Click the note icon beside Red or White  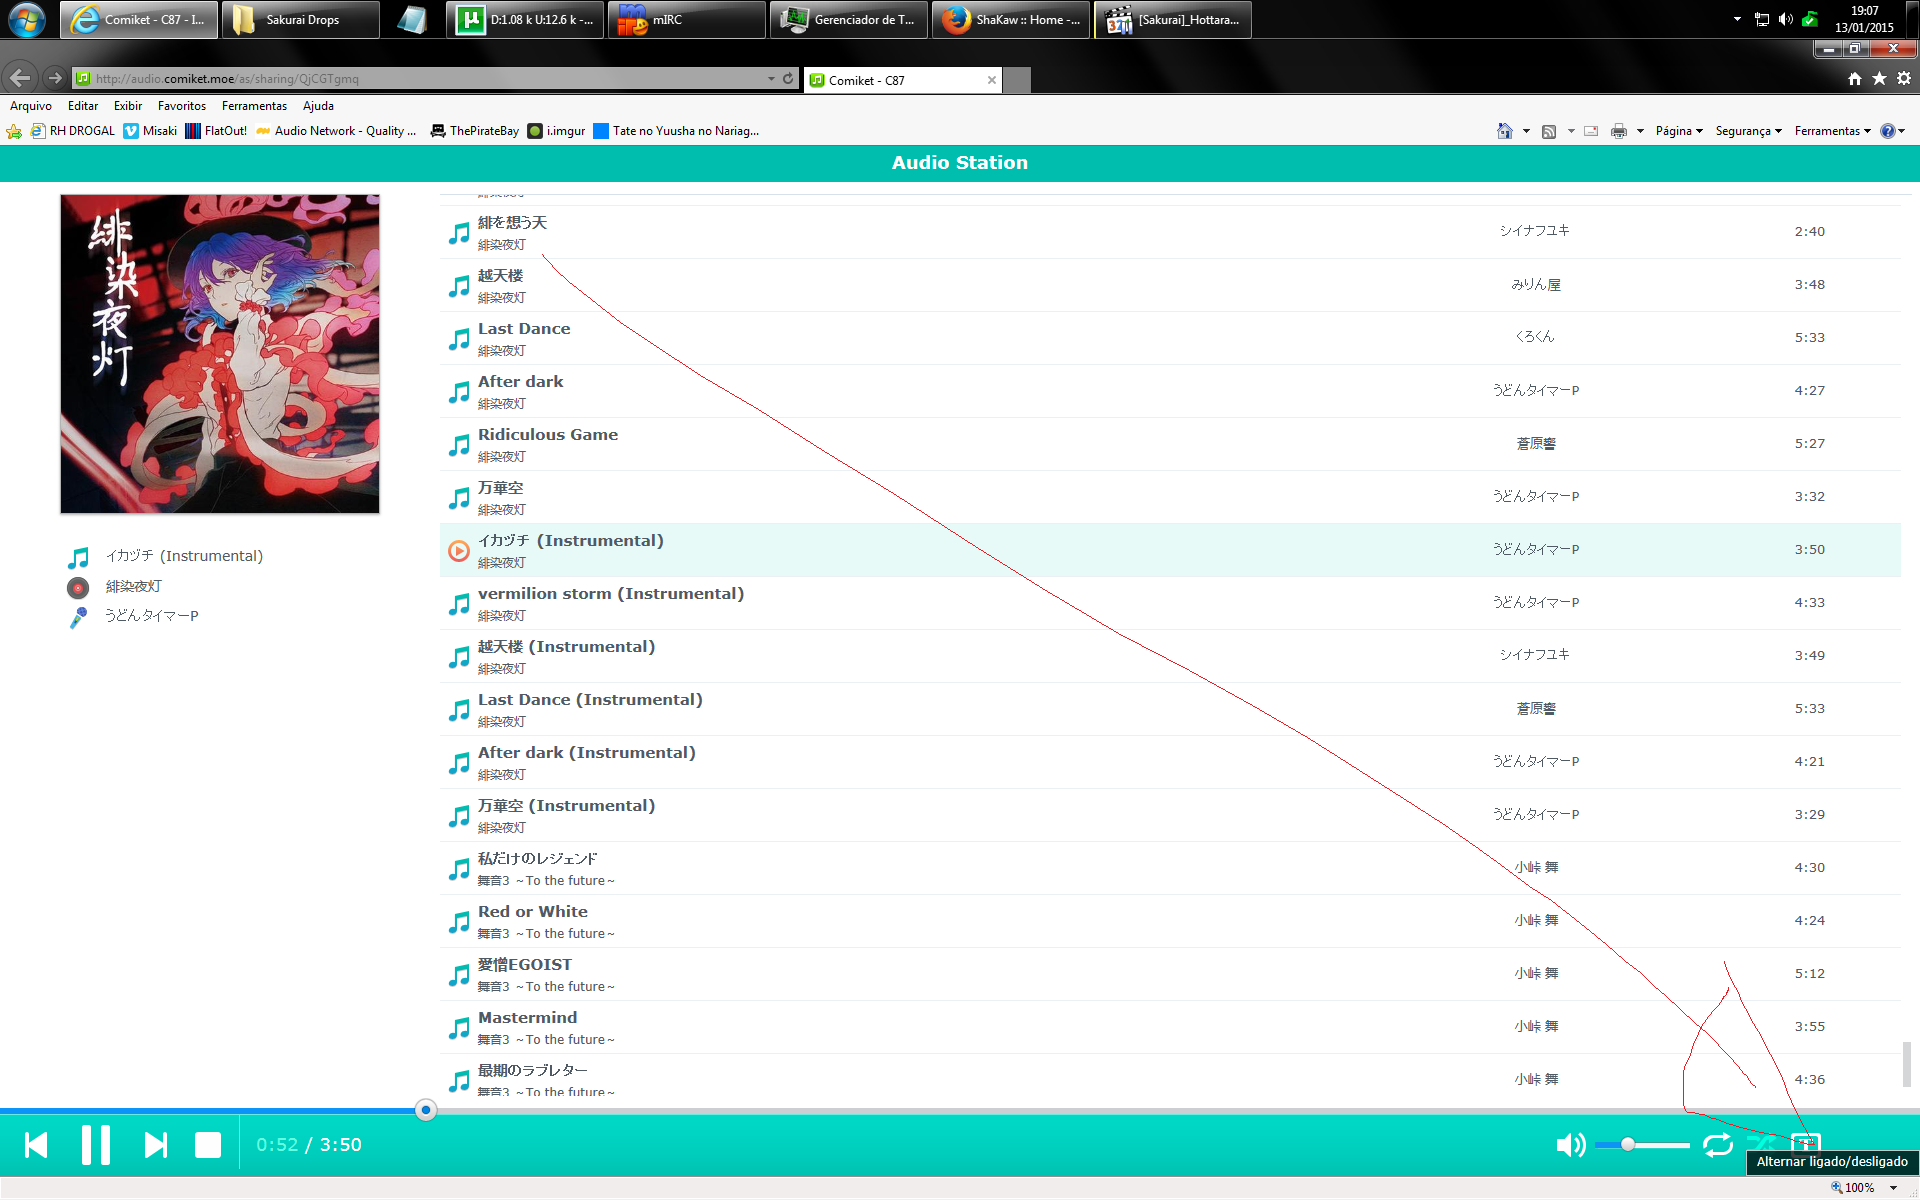click(x=459, y=922)
